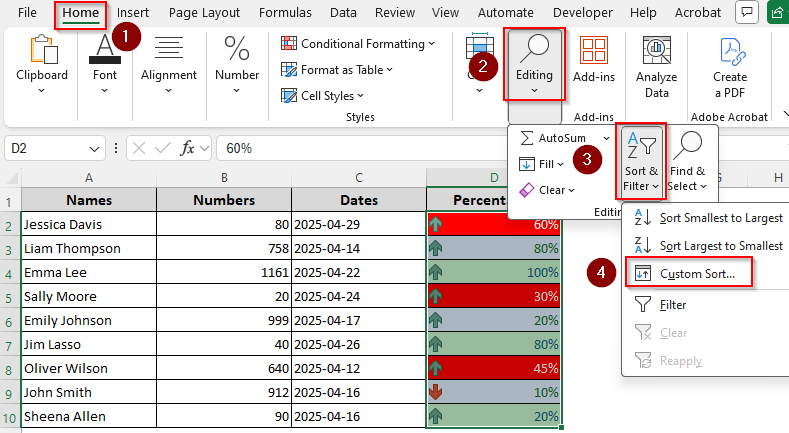Image resolution: width=789 pixels, height=433 pixels.
Task: Switch to the Insert tab
Action: tap(133, 13)
